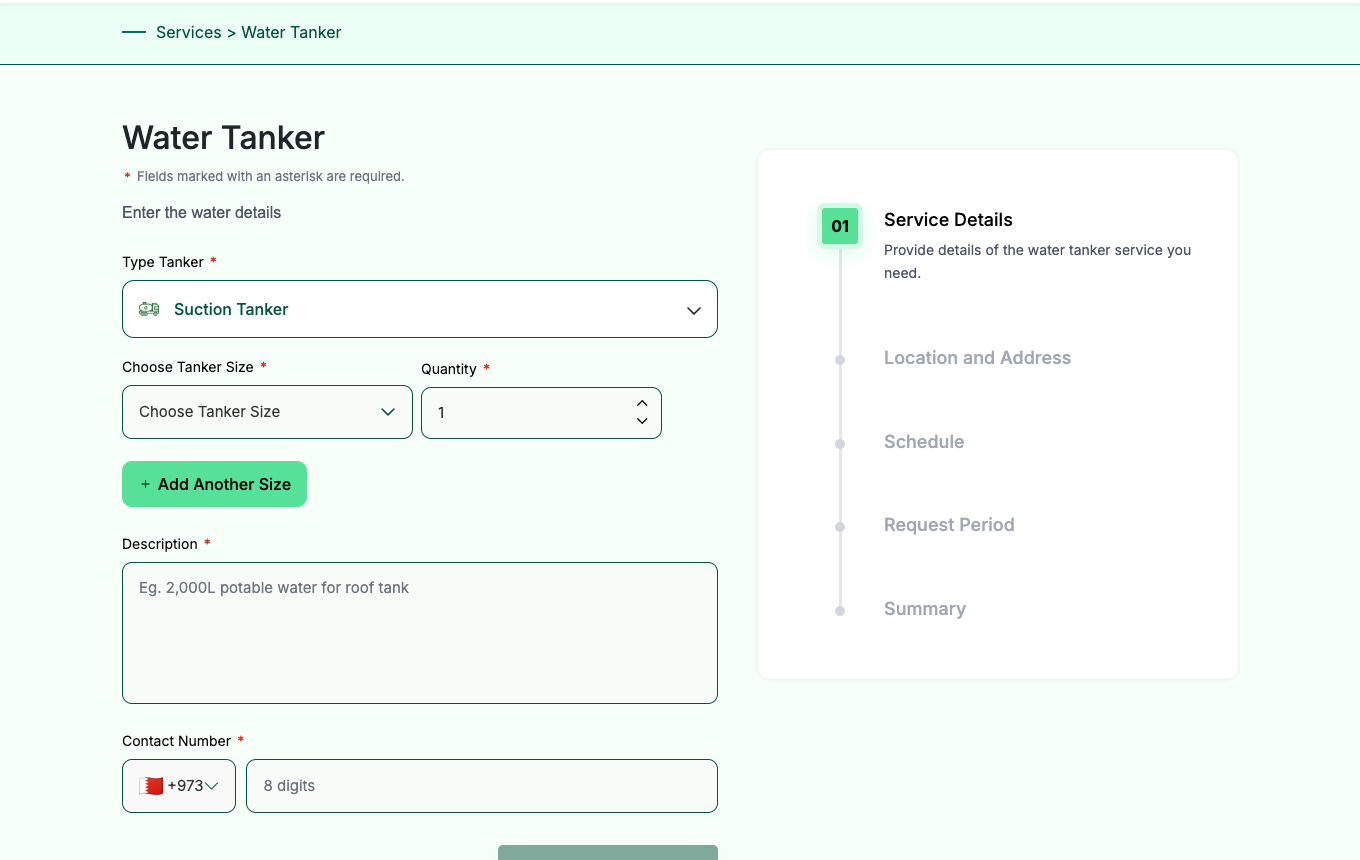
Task: Open the Choose Tanker Size dropdown
Action: tap(267, 412)
